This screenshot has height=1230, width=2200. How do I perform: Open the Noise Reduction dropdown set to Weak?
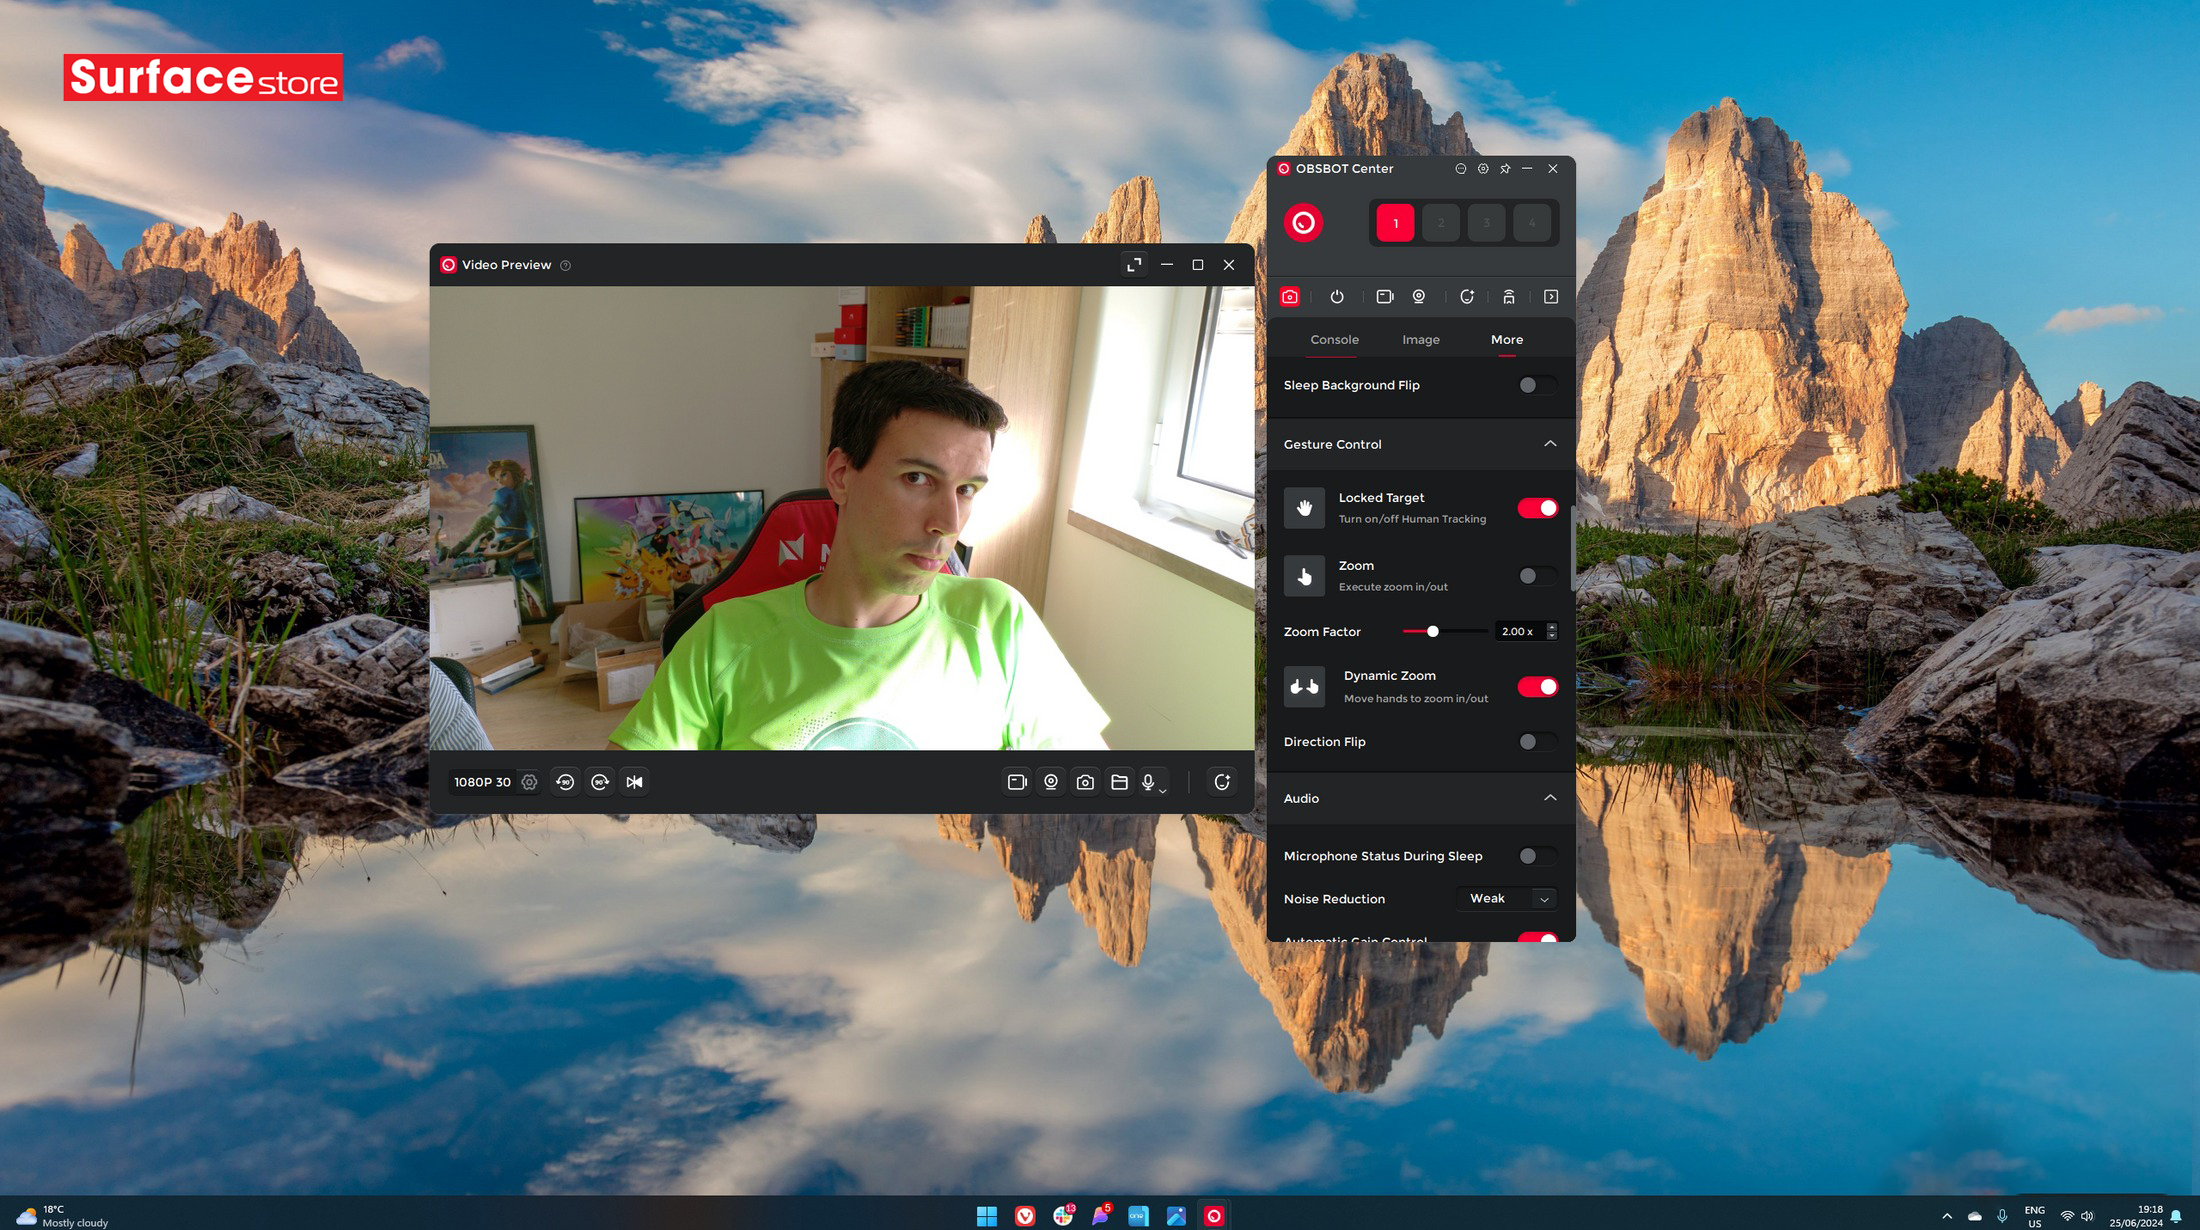(x=1506, y=898)
